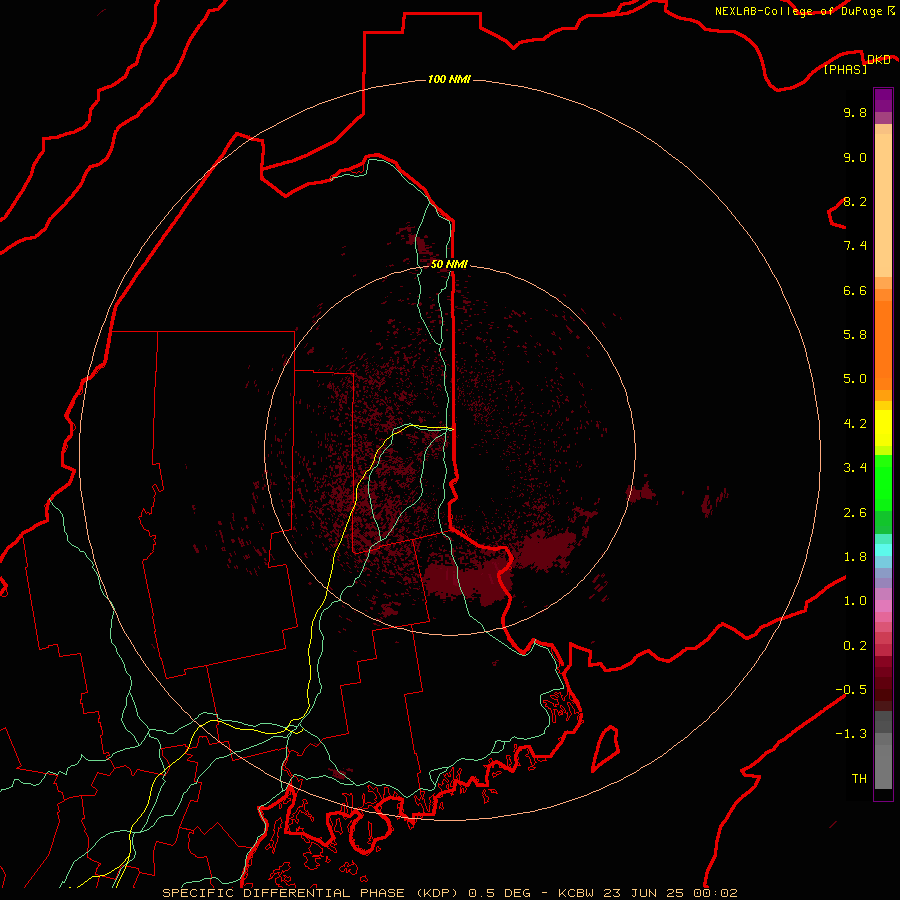Pick the yellow color bar segment

pyautogui.click(x=883, y=428)
